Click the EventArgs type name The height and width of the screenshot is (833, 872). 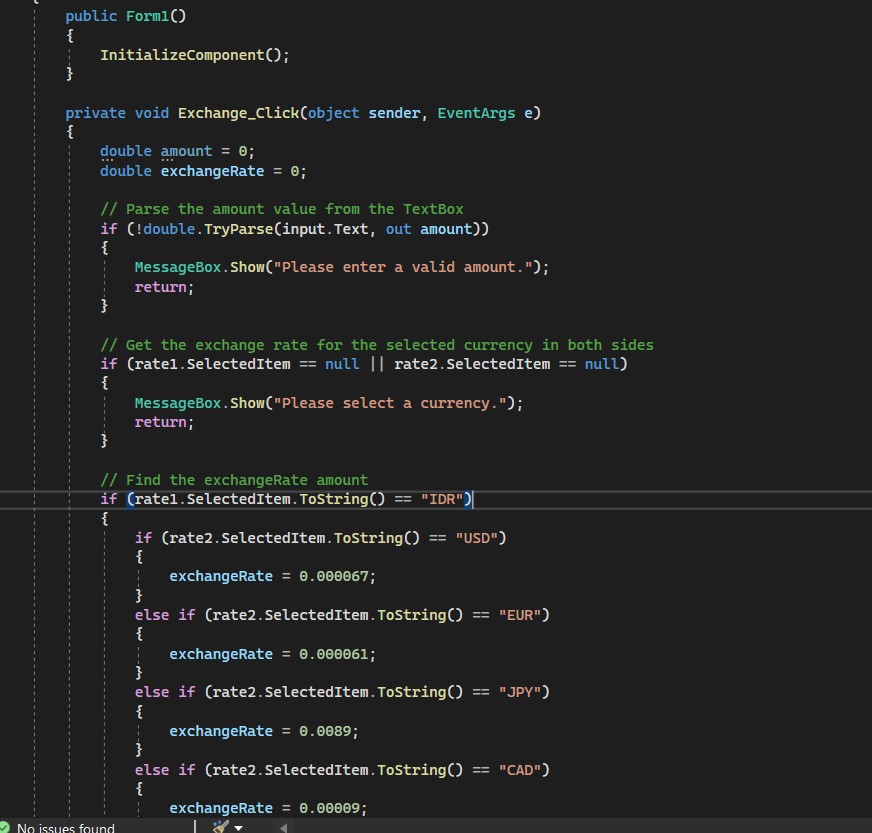(476, 113)
